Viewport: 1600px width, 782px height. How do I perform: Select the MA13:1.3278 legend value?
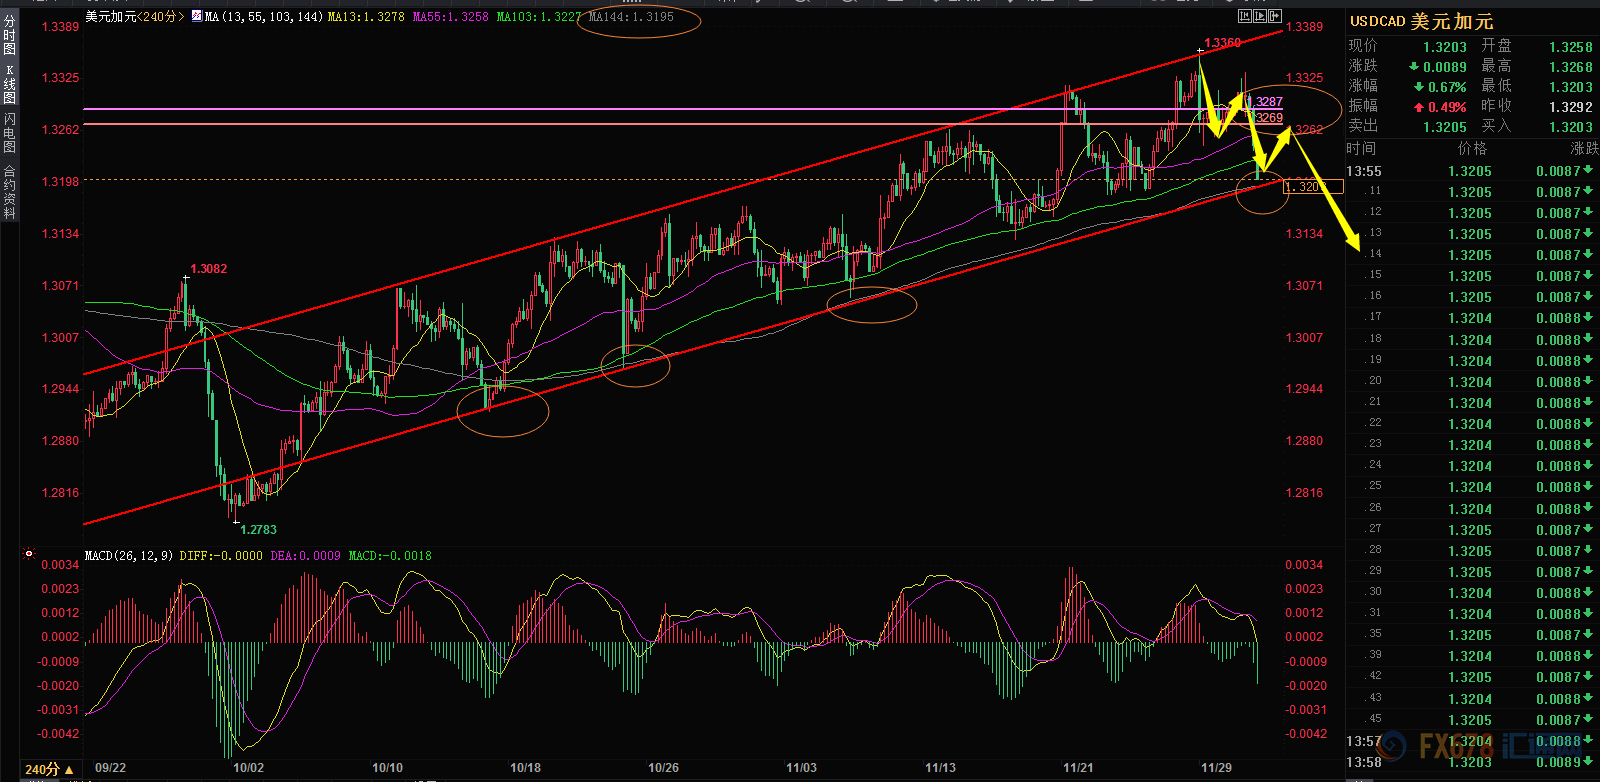[367, 16]
